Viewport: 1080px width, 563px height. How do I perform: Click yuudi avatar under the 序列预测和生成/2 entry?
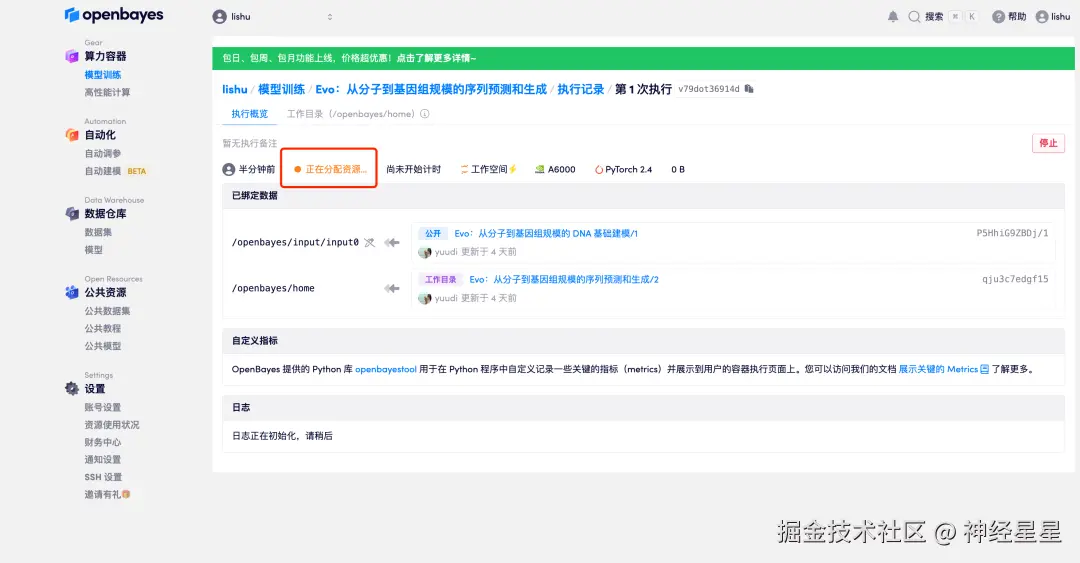tap(424, 298)
